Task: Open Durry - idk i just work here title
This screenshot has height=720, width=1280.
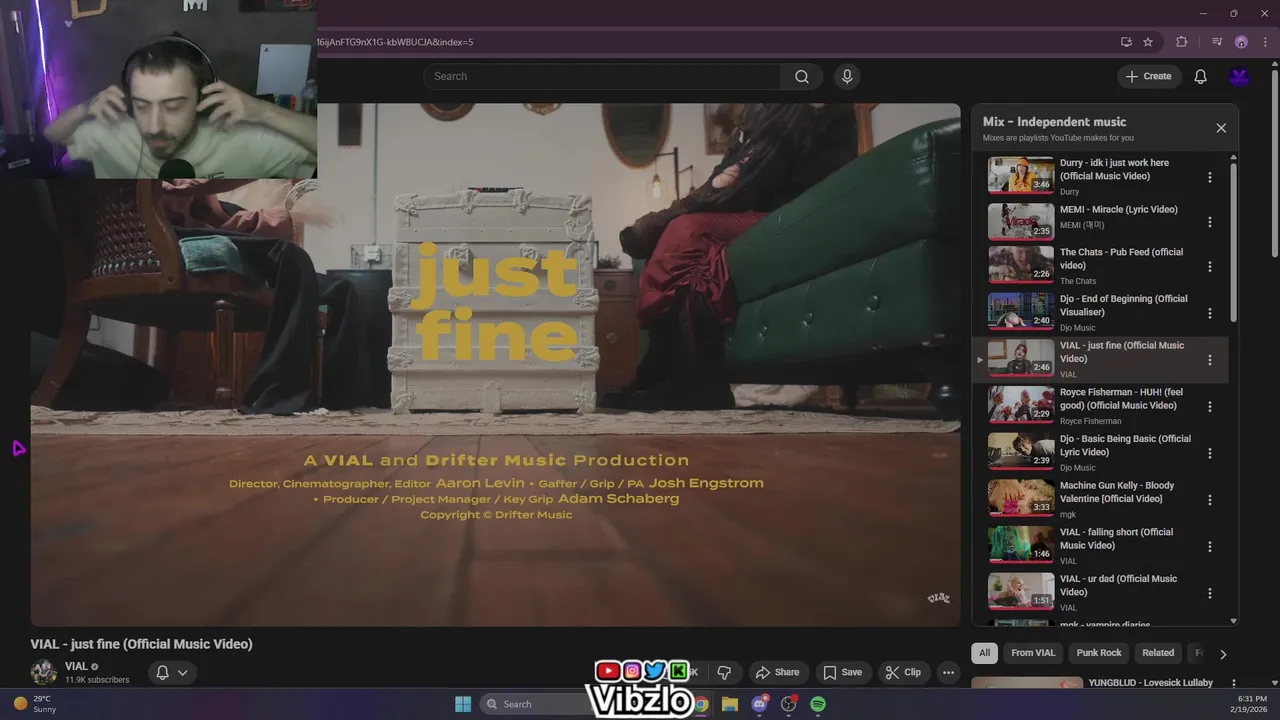Action: point(1114,169)
